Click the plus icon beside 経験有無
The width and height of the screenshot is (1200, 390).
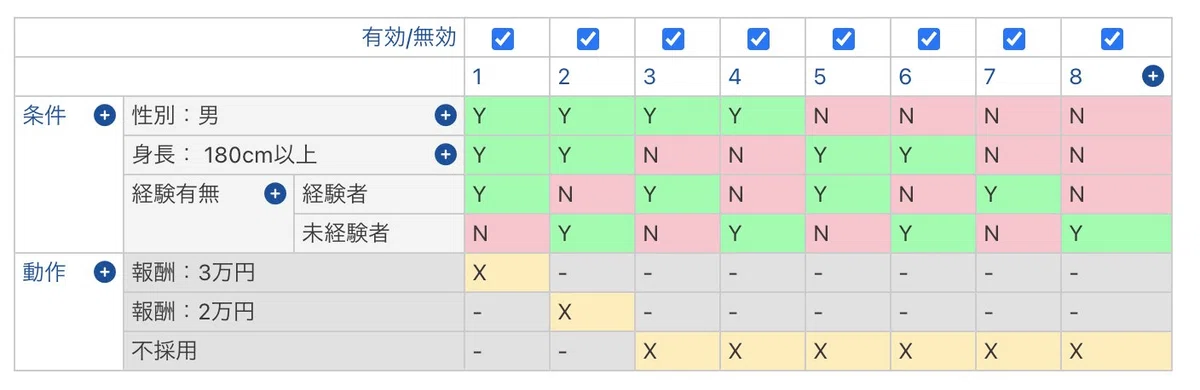point(275,194)
